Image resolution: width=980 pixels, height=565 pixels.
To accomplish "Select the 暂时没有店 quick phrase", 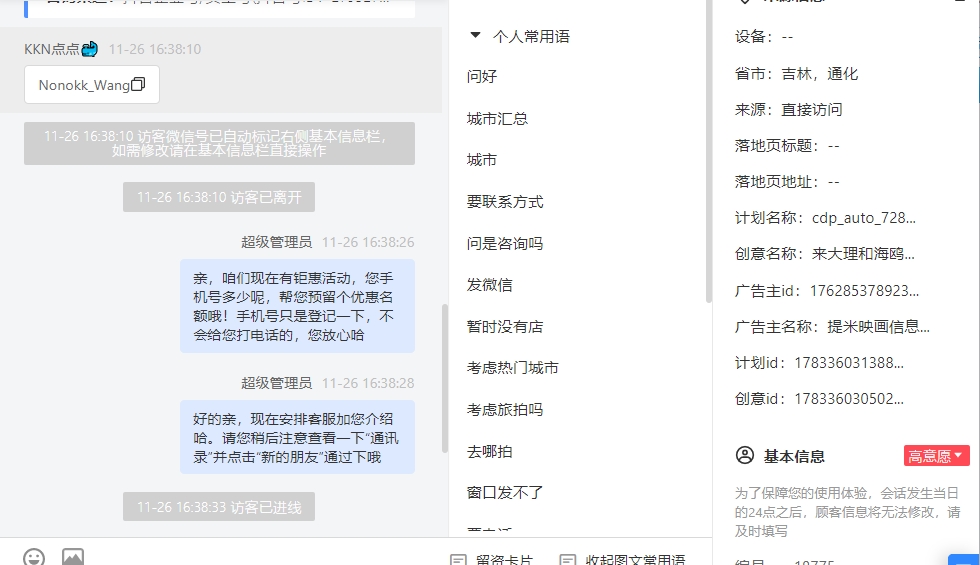I will point(505,326).
